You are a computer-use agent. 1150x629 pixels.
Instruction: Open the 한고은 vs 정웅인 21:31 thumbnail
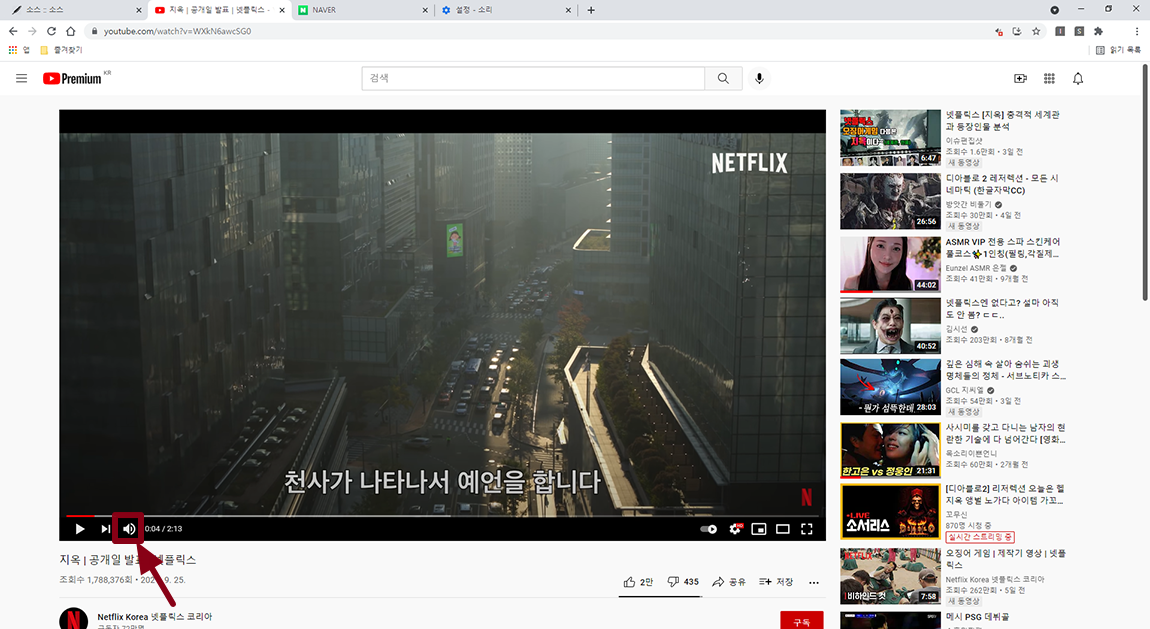[890, 450]
